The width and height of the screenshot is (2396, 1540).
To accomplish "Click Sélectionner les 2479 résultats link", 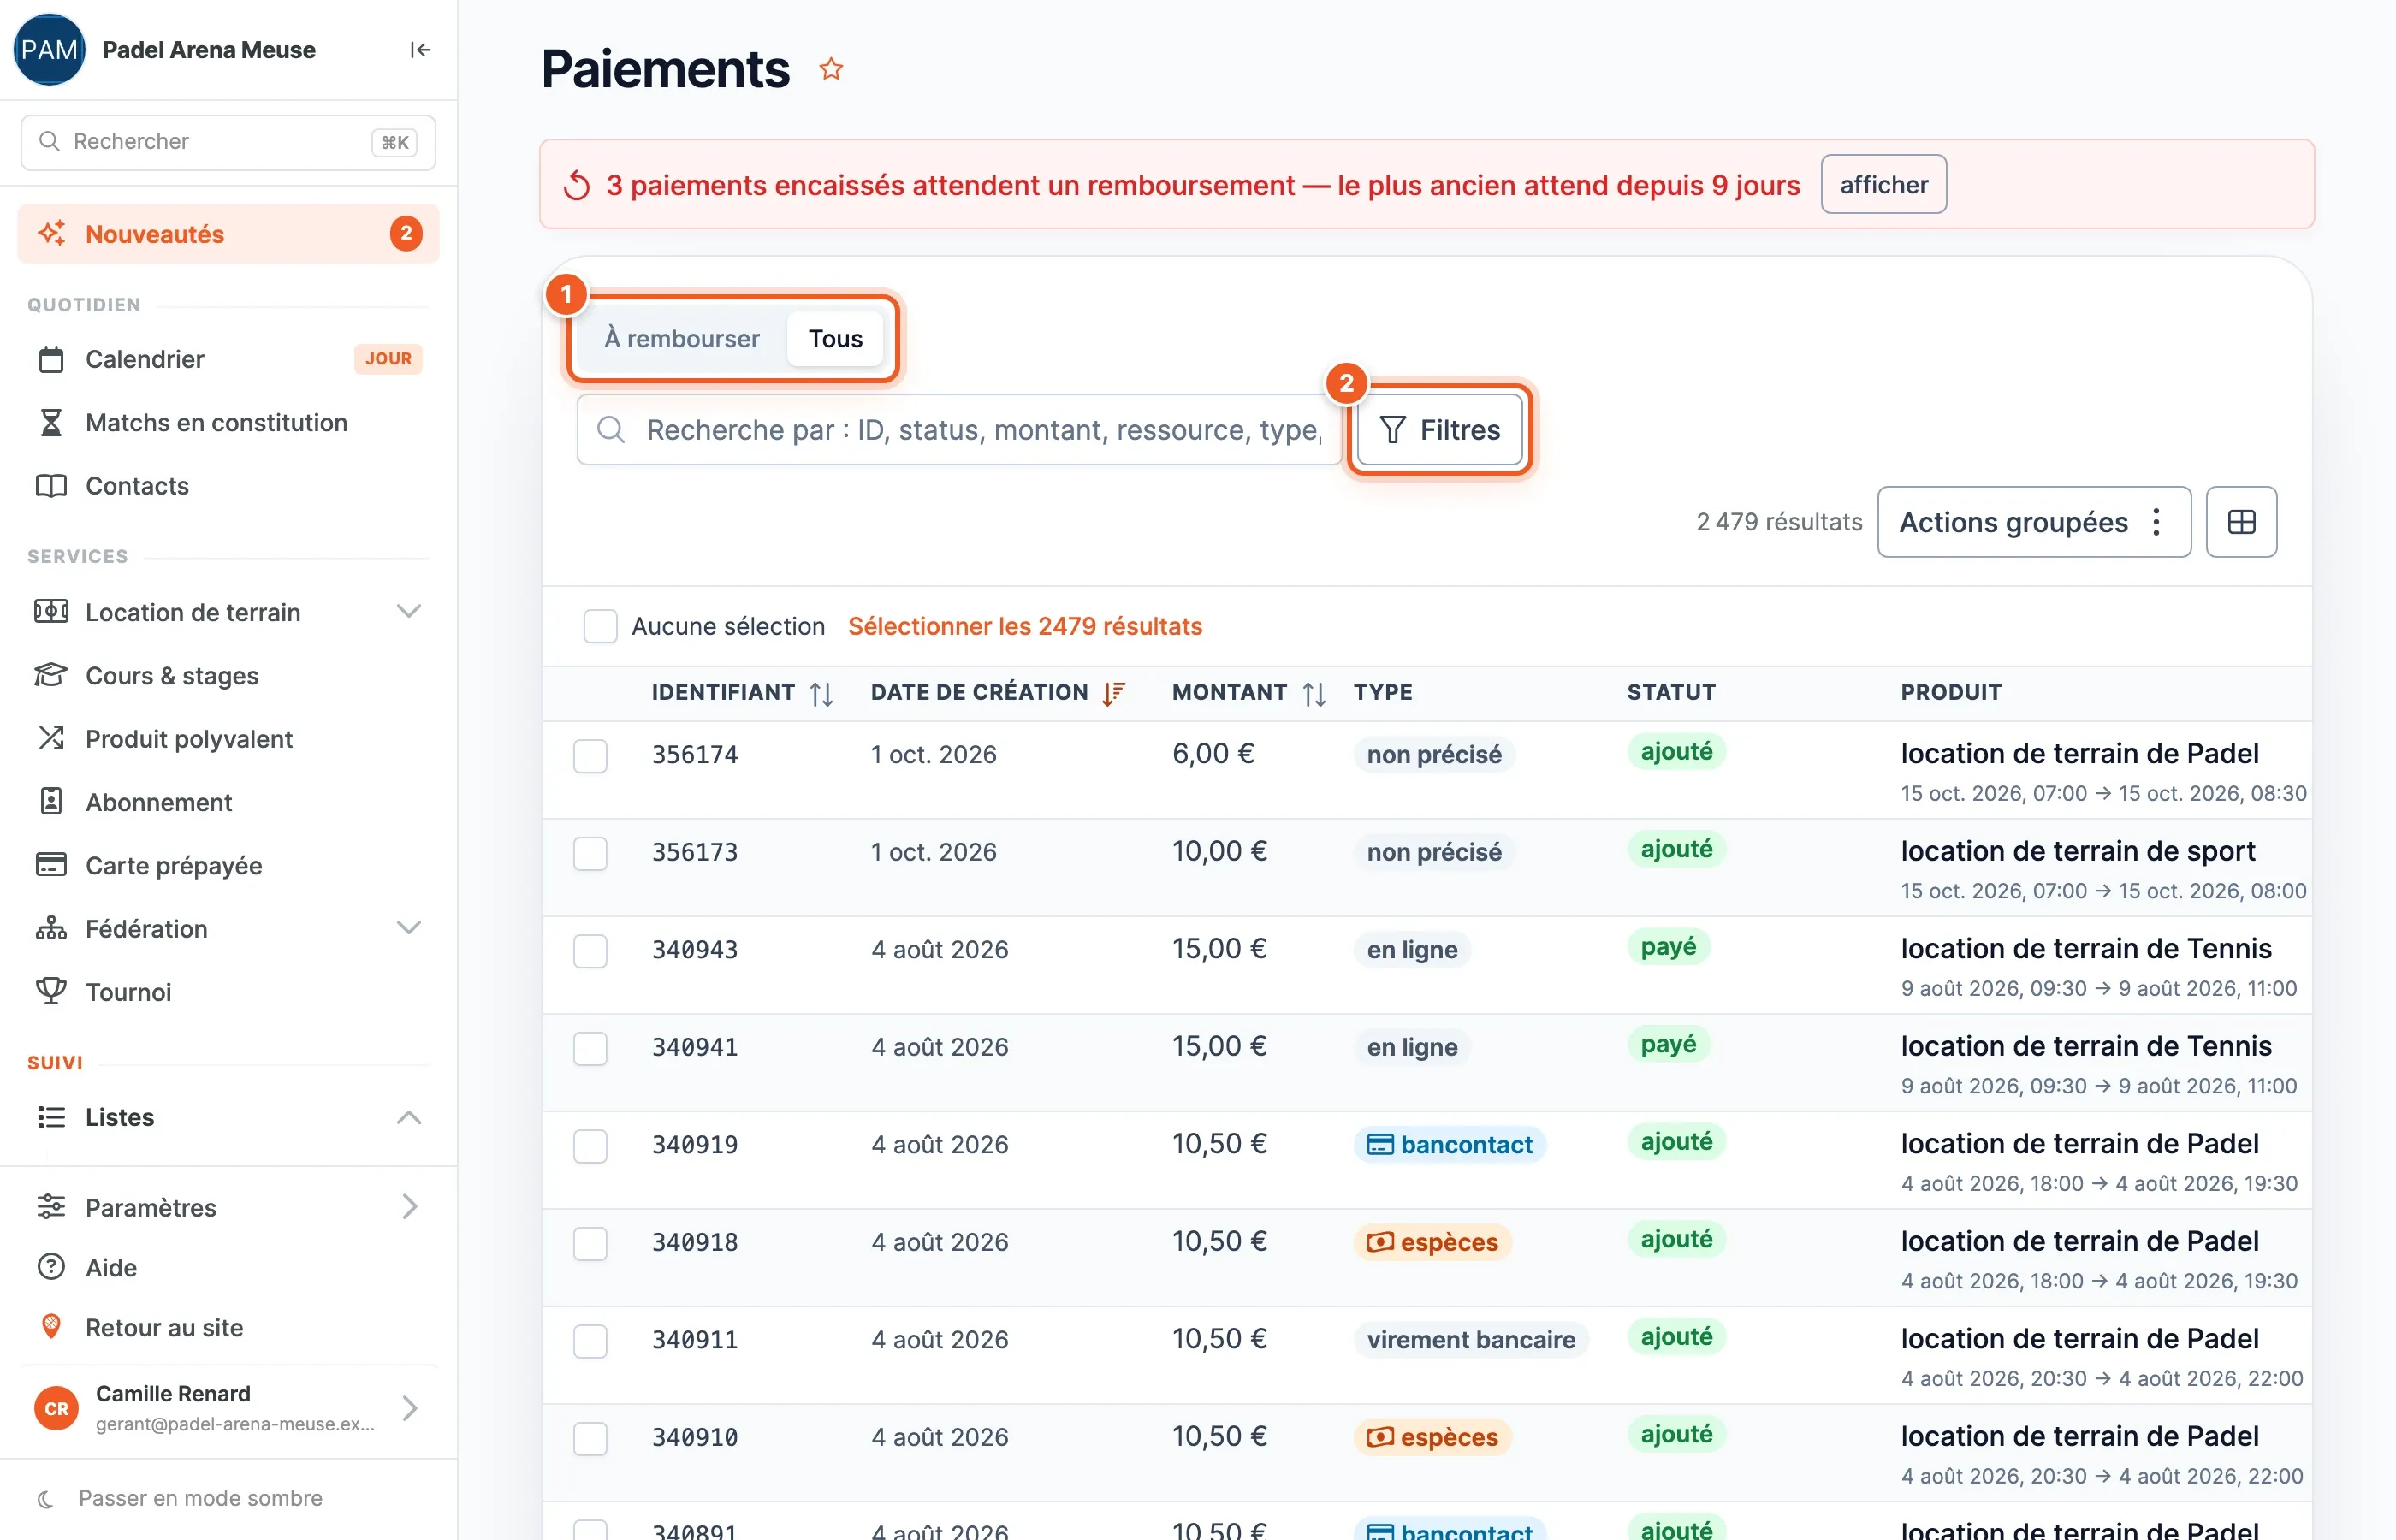I will (1025, 626).
